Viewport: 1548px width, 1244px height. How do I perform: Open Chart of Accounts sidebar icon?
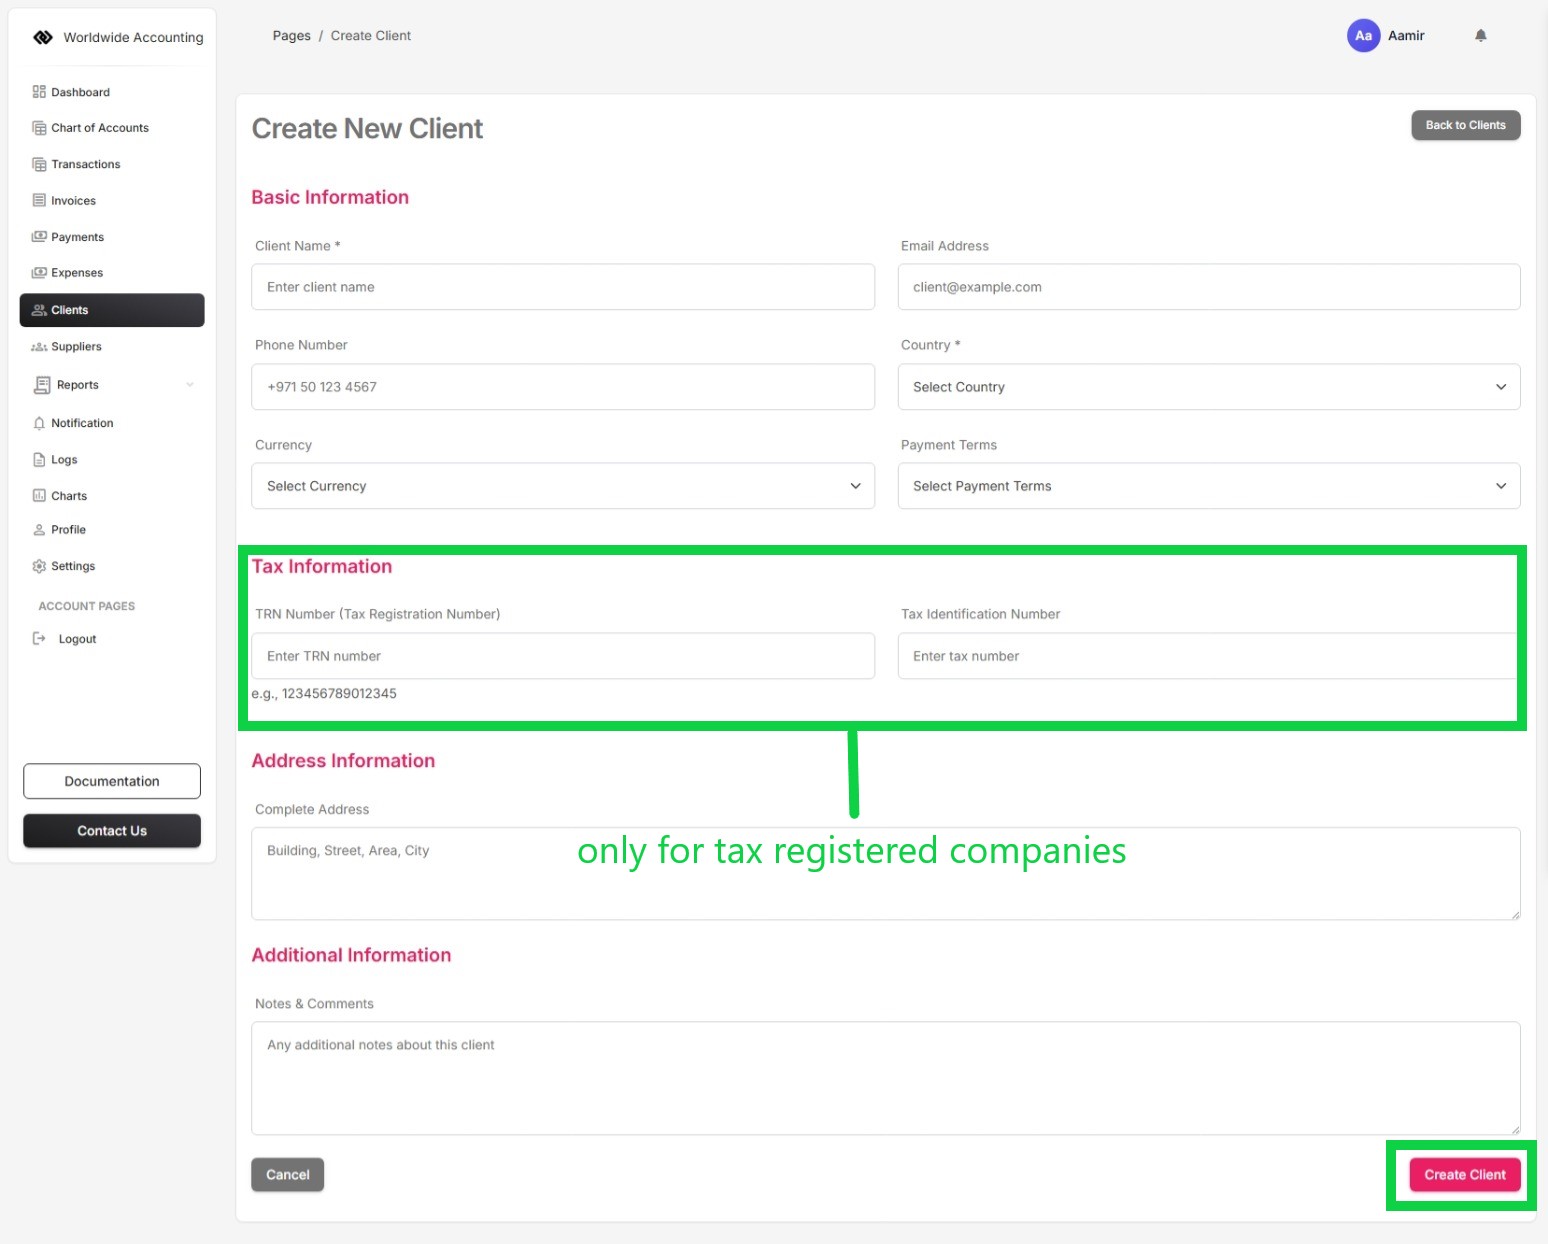coord(39,128)
